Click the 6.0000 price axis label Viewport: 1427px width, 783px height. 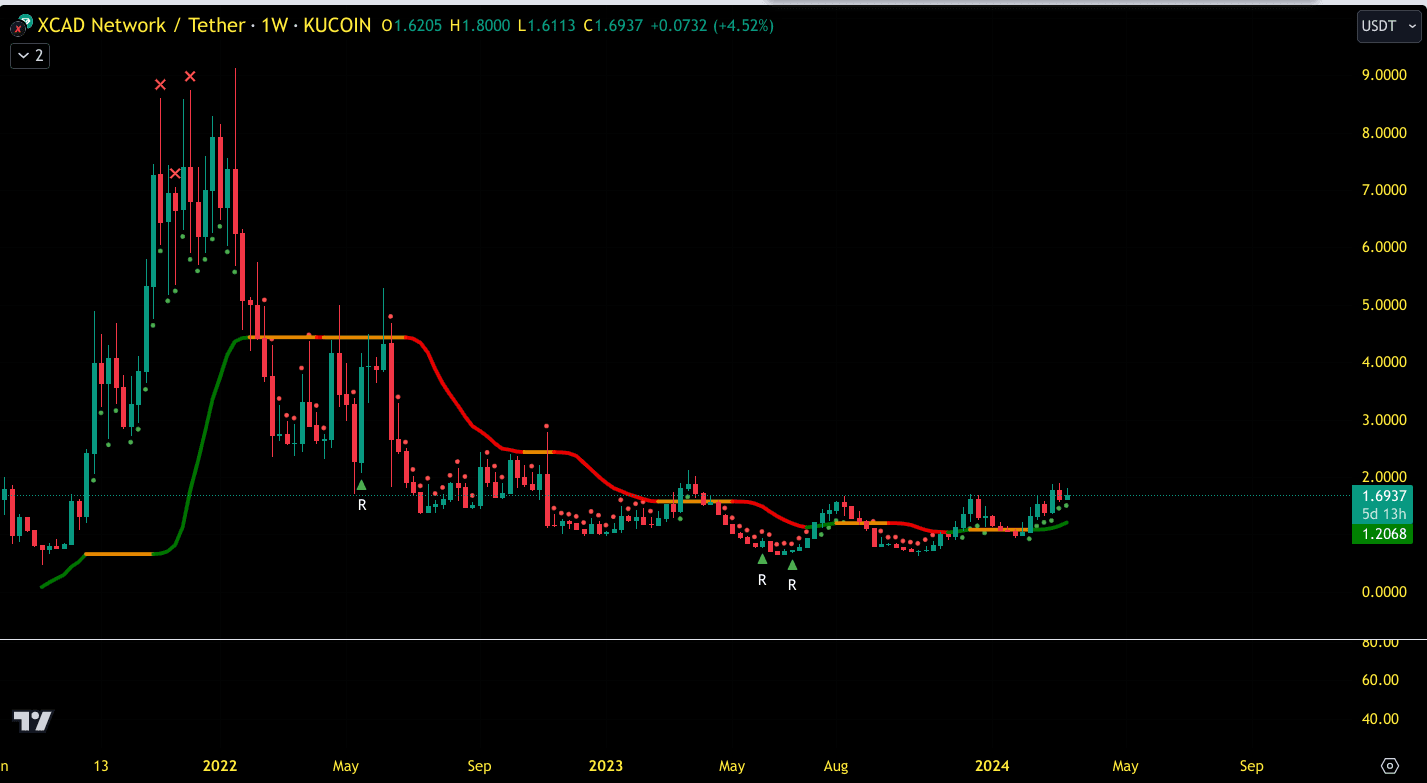tap(1386, 247)
